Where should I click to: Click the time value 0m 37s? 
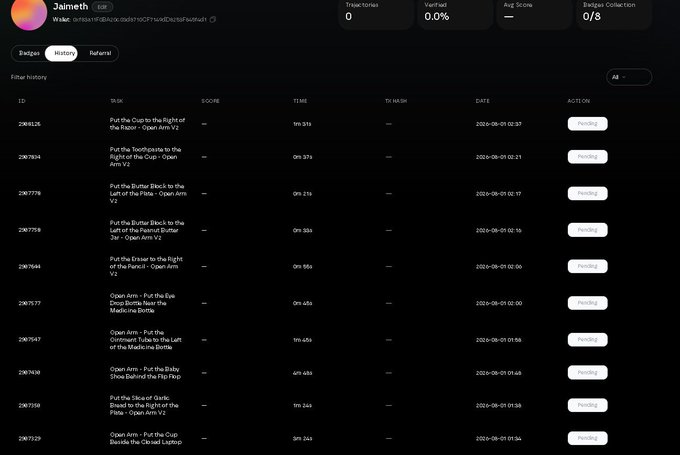coord(302,157)
